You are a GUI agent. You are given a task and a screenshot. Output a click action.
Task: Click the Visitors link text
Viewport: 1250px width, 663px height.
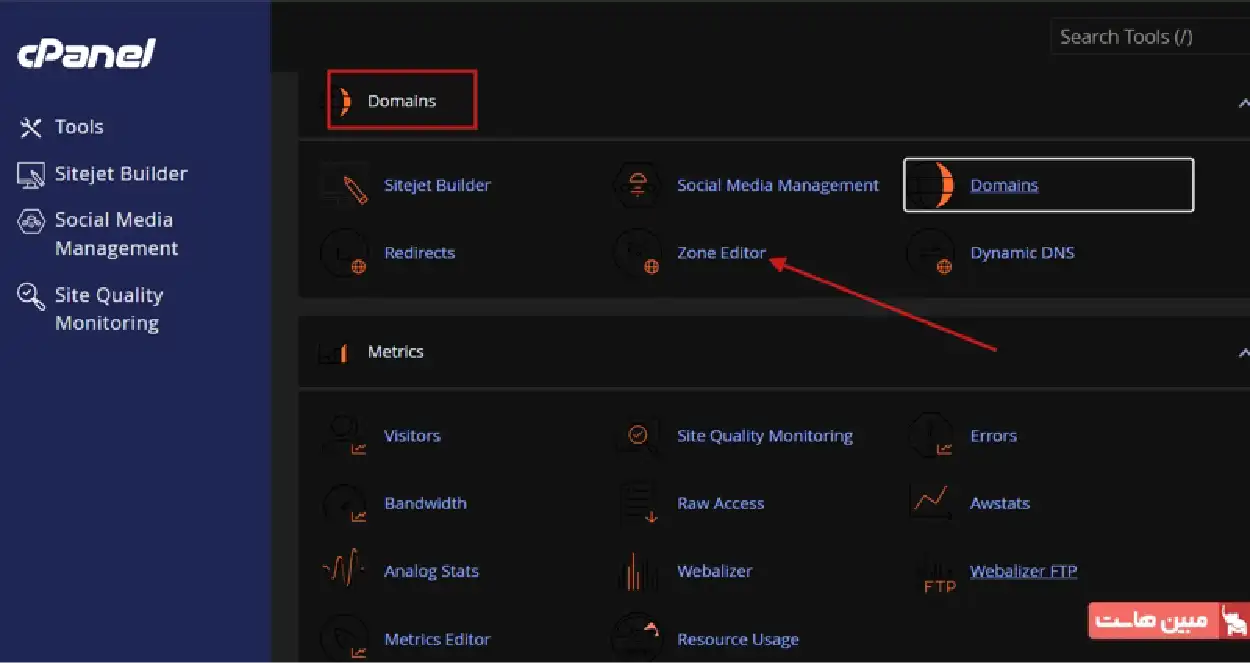tap(412, 436)
